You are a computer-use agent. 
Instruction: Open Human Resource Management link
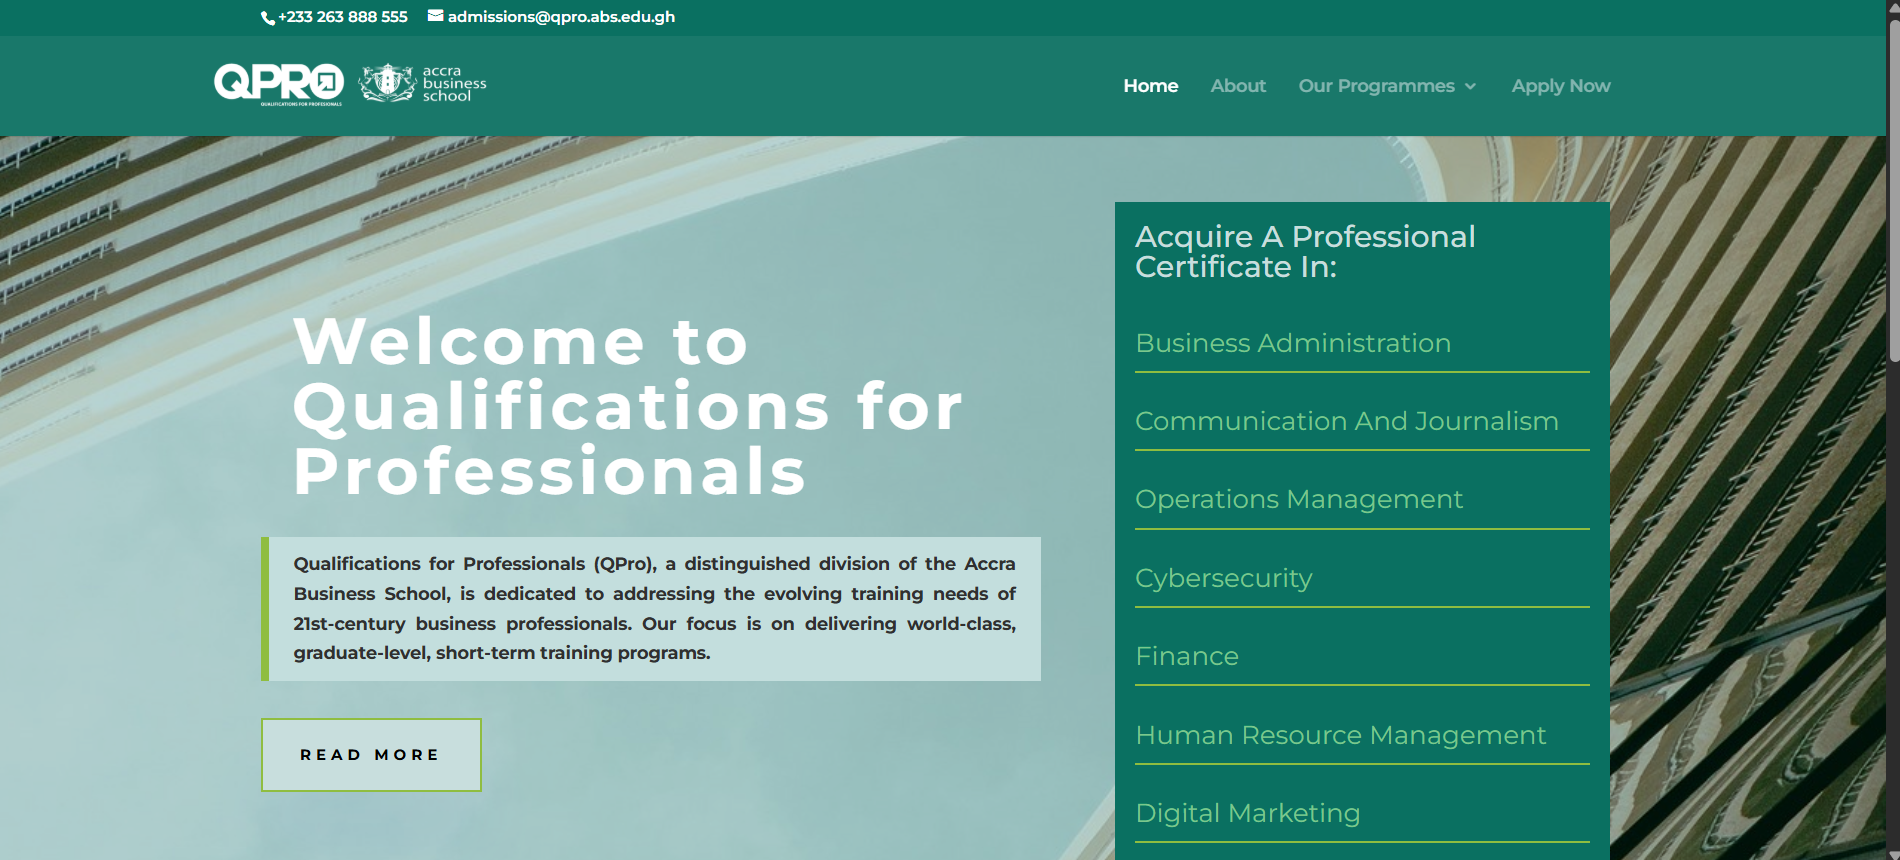pos(1340,735)
